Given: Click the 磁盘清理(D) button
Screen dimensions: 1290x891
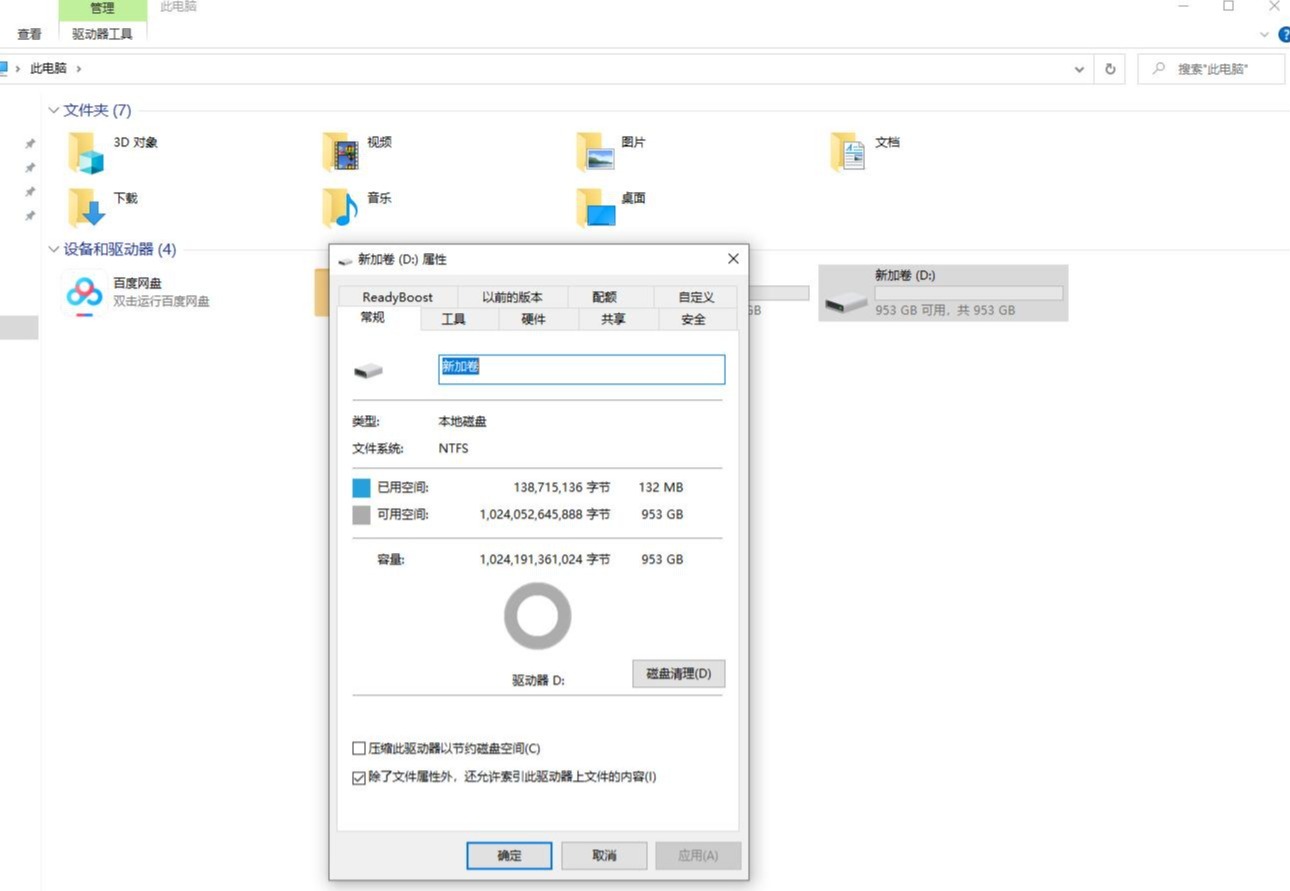Looking at the screenshot, I should (677, 673).
